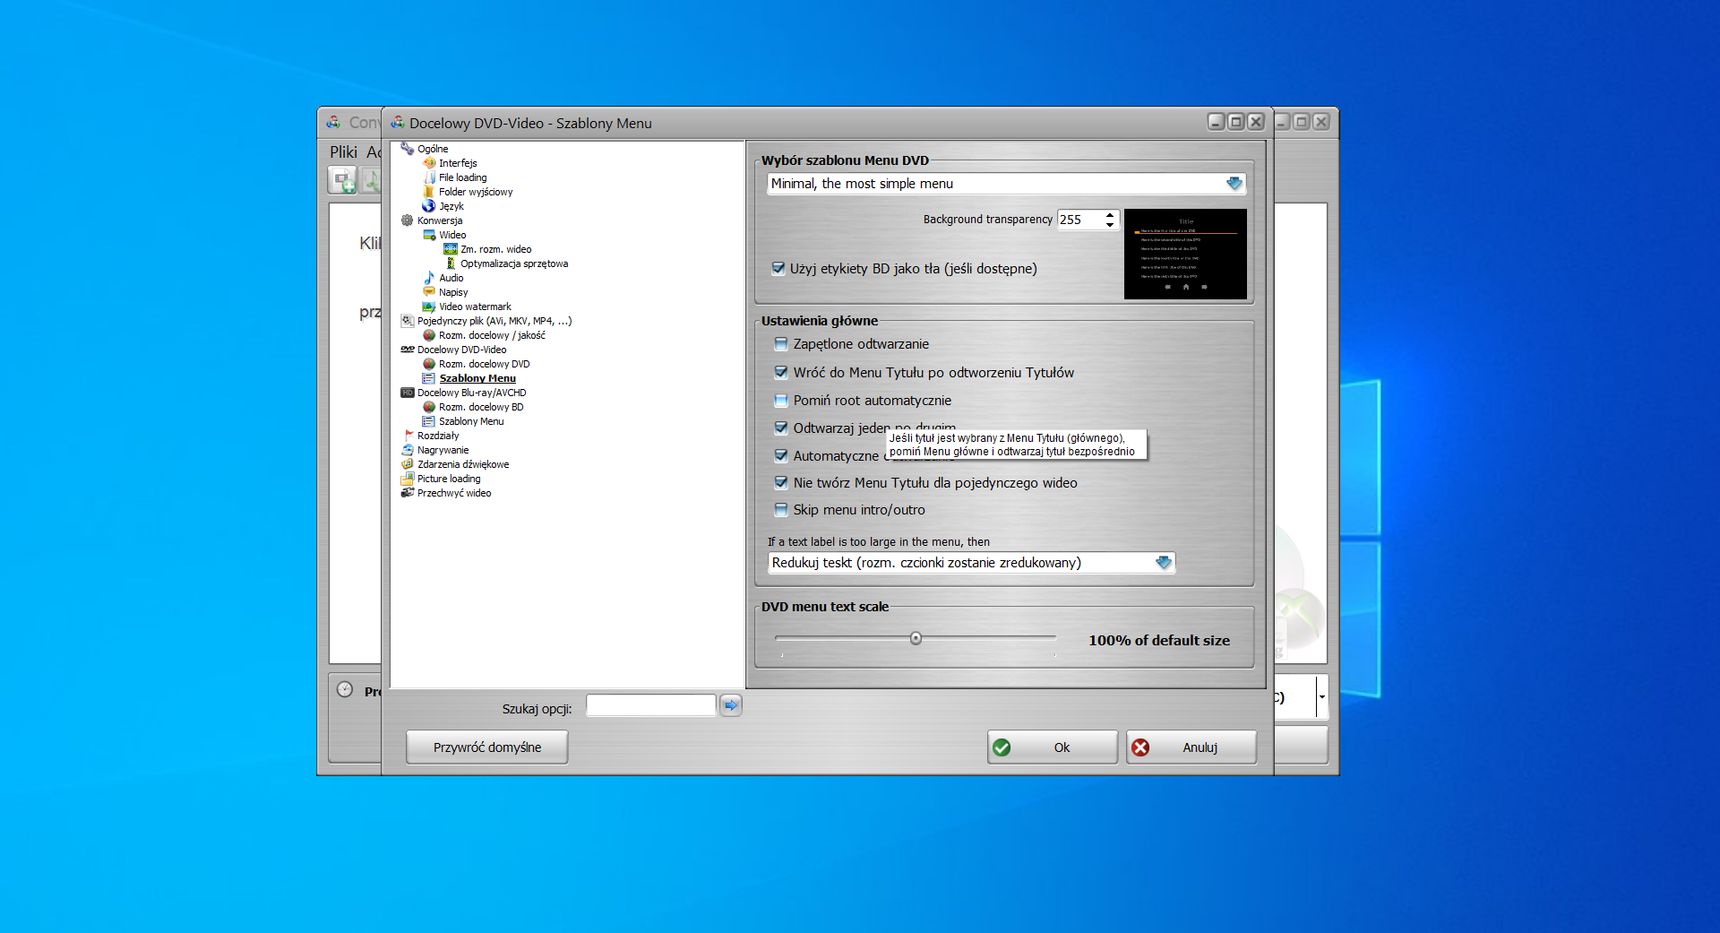The height and width of the screenshot is (933, 1720).
Task: Select Szablony Menu under Blu-ray/AVCHD
Action: 471,422
